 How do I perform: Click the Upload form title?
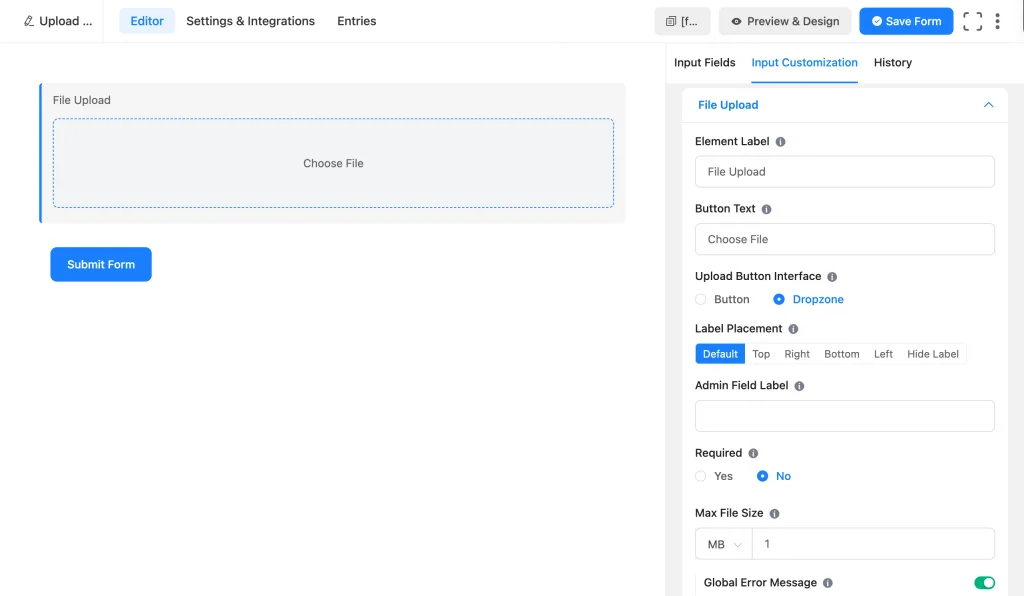click(x=65, y=21)
